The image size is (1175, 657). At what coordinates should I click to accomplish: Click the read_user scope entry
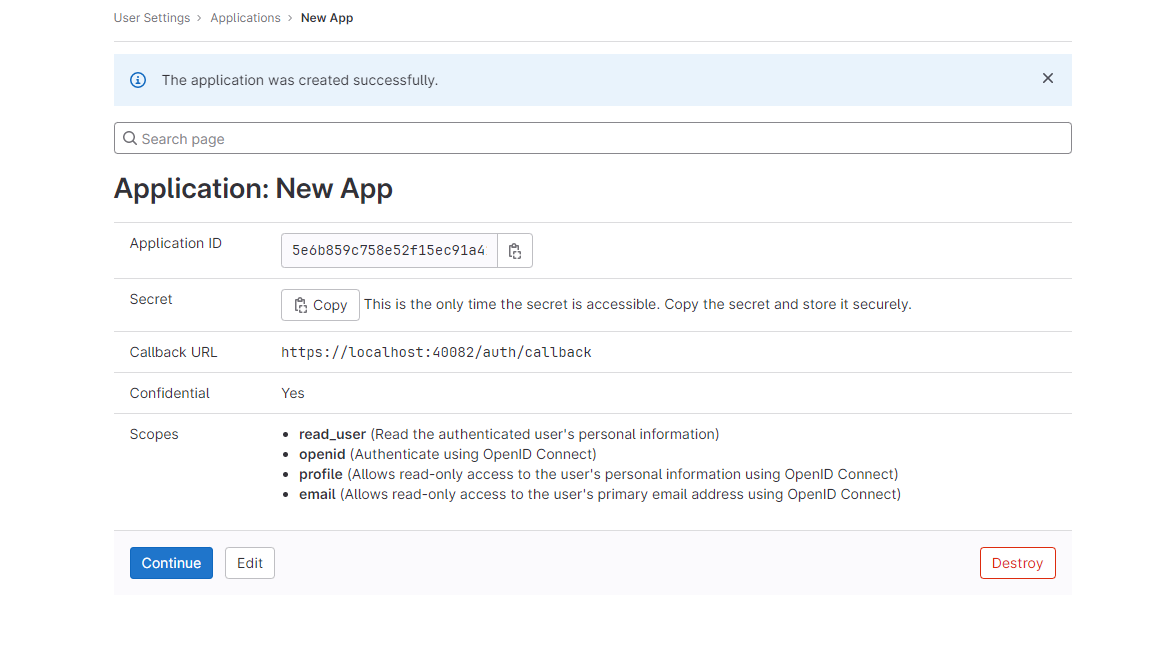[332, 434]
